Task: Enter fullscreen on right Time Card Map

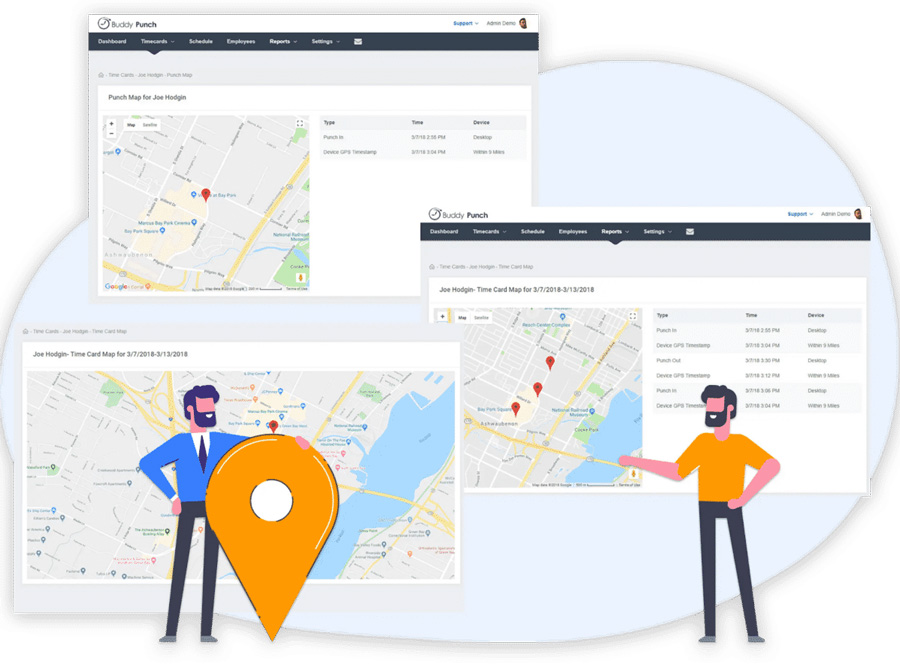Action: (633, 316)
